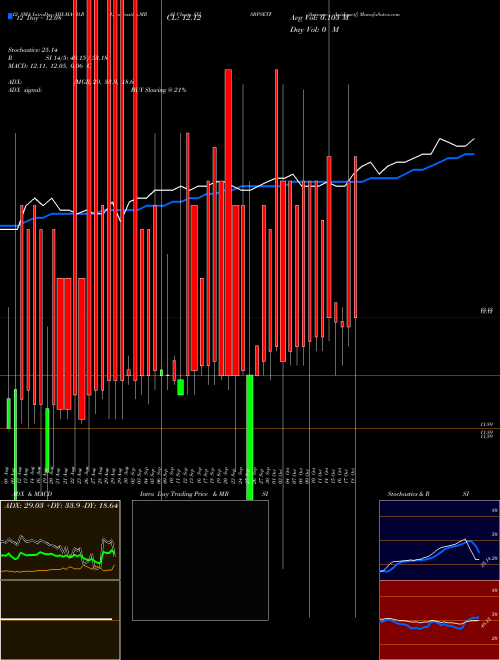Click the SBPSETF ticker title
The height and width of the screenshot is (660, 500).
tap(261, 14)
